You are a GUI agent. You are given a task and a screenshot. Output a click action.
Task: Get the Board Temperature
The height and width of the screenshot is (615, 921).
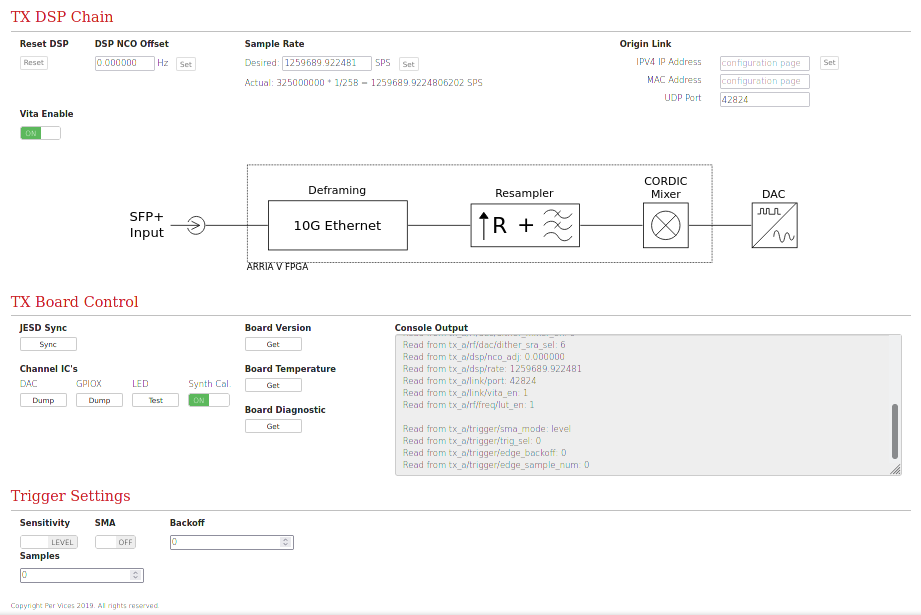[273, 385]
